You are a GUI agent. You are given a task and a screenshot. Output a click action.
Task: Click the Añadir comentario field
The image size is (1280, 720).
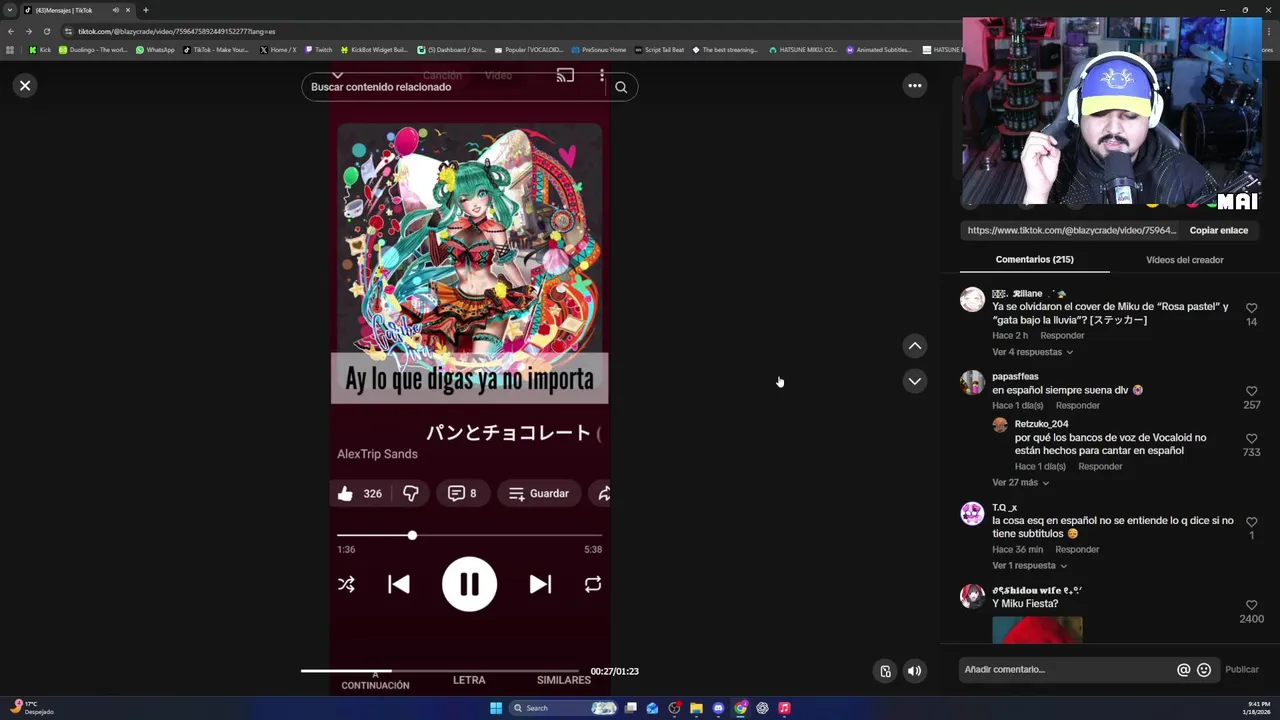pos(1065,670)
